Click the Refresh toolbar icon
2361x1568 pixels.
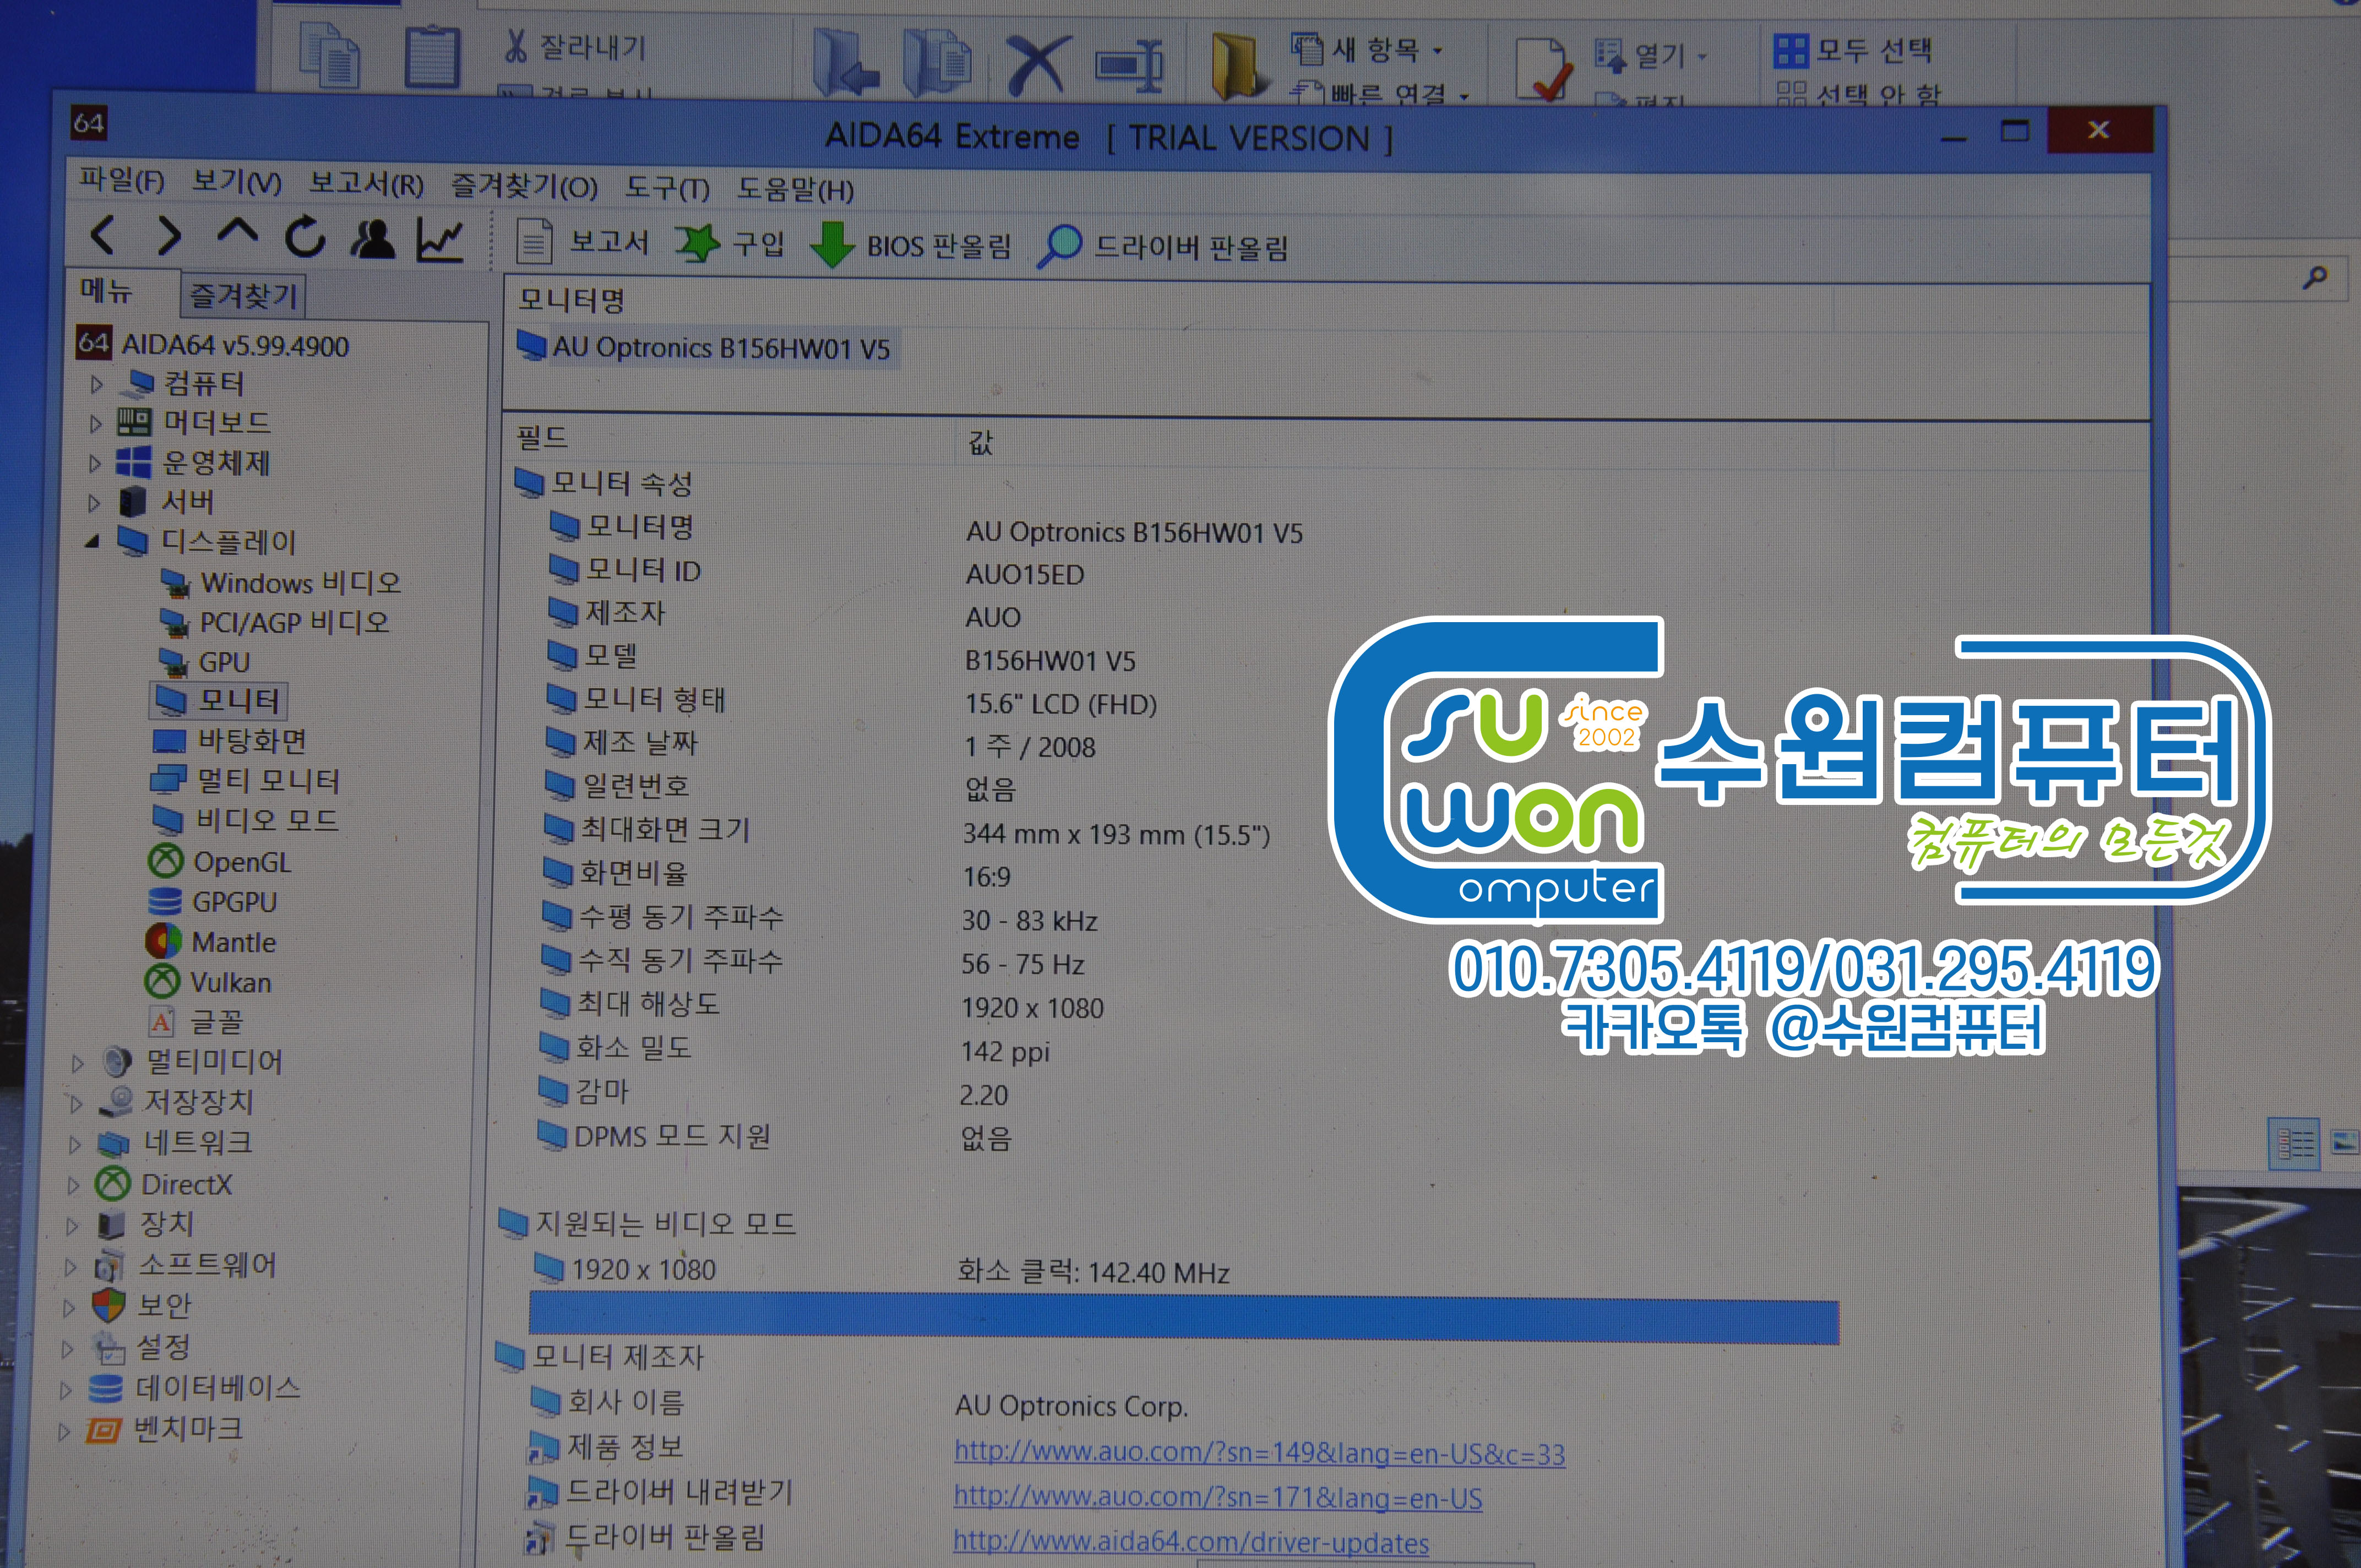[305, 238]
